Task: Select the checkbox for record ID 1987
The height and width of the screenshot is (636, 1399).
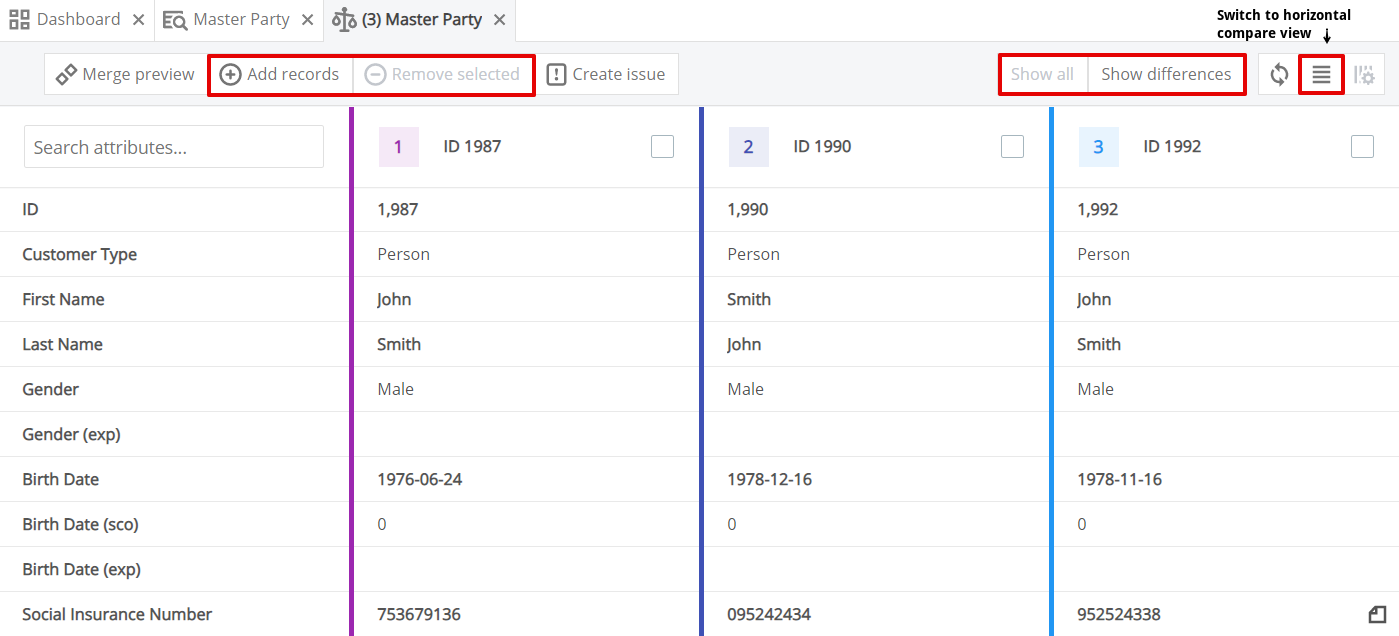Action: (x=662, y=146)
